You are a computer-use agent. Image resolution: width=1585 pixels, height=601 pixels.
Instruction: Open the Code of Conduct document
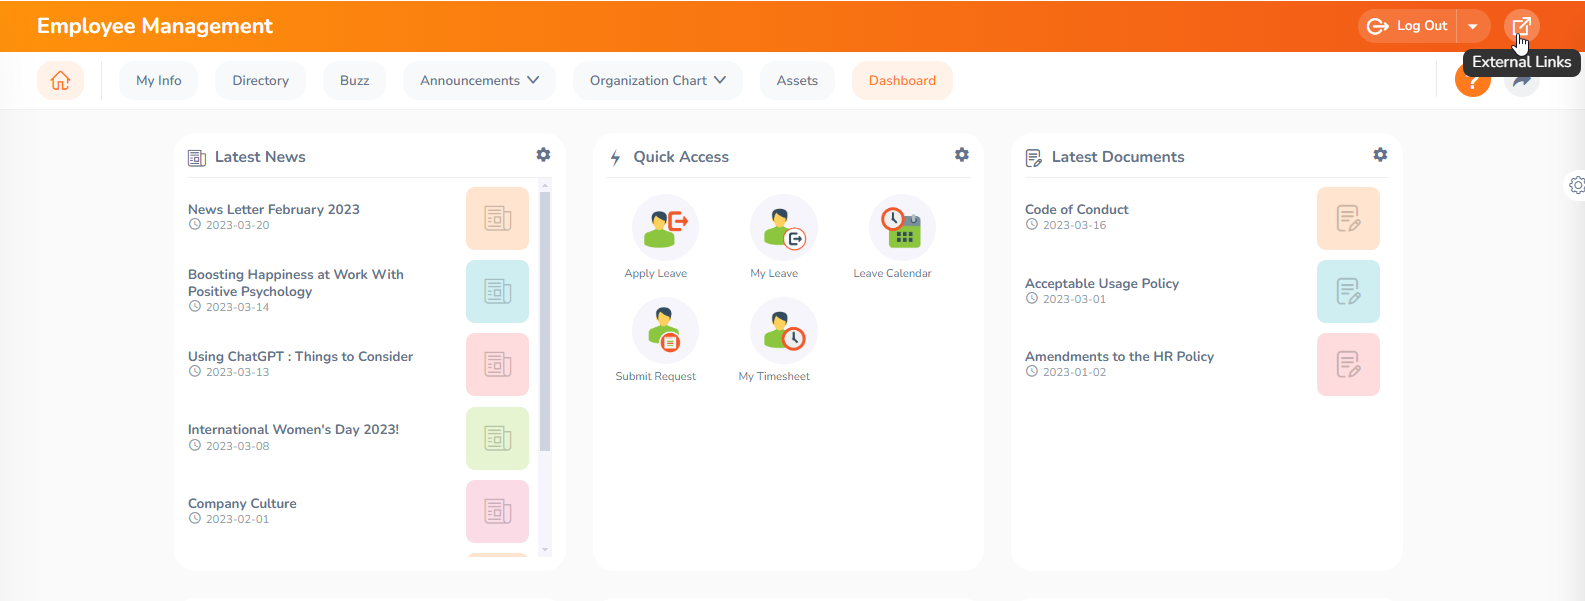(x=1076, y=210)
